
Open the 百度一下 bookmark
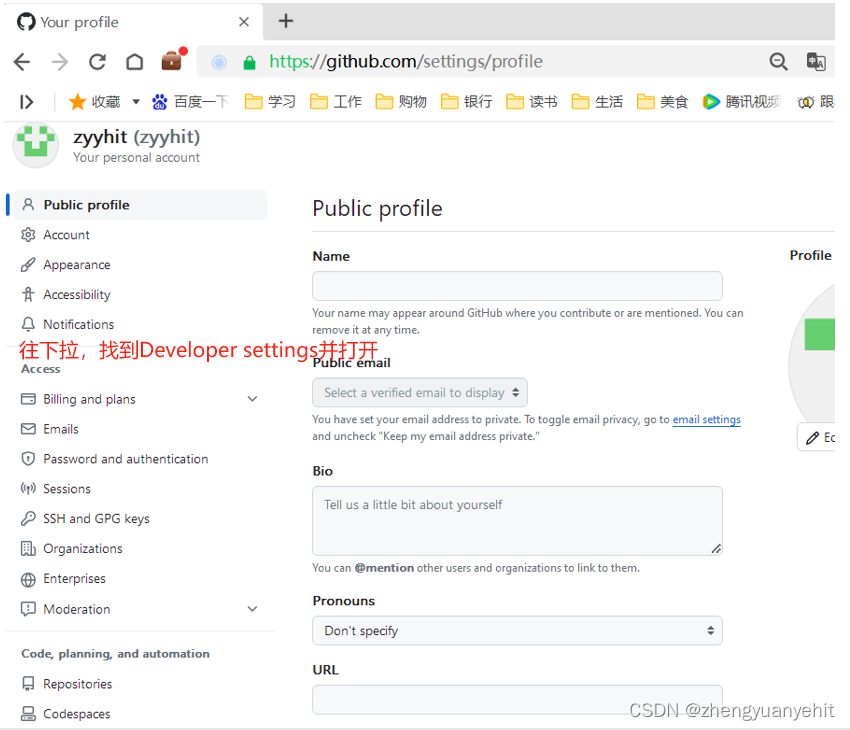(190, 101)
